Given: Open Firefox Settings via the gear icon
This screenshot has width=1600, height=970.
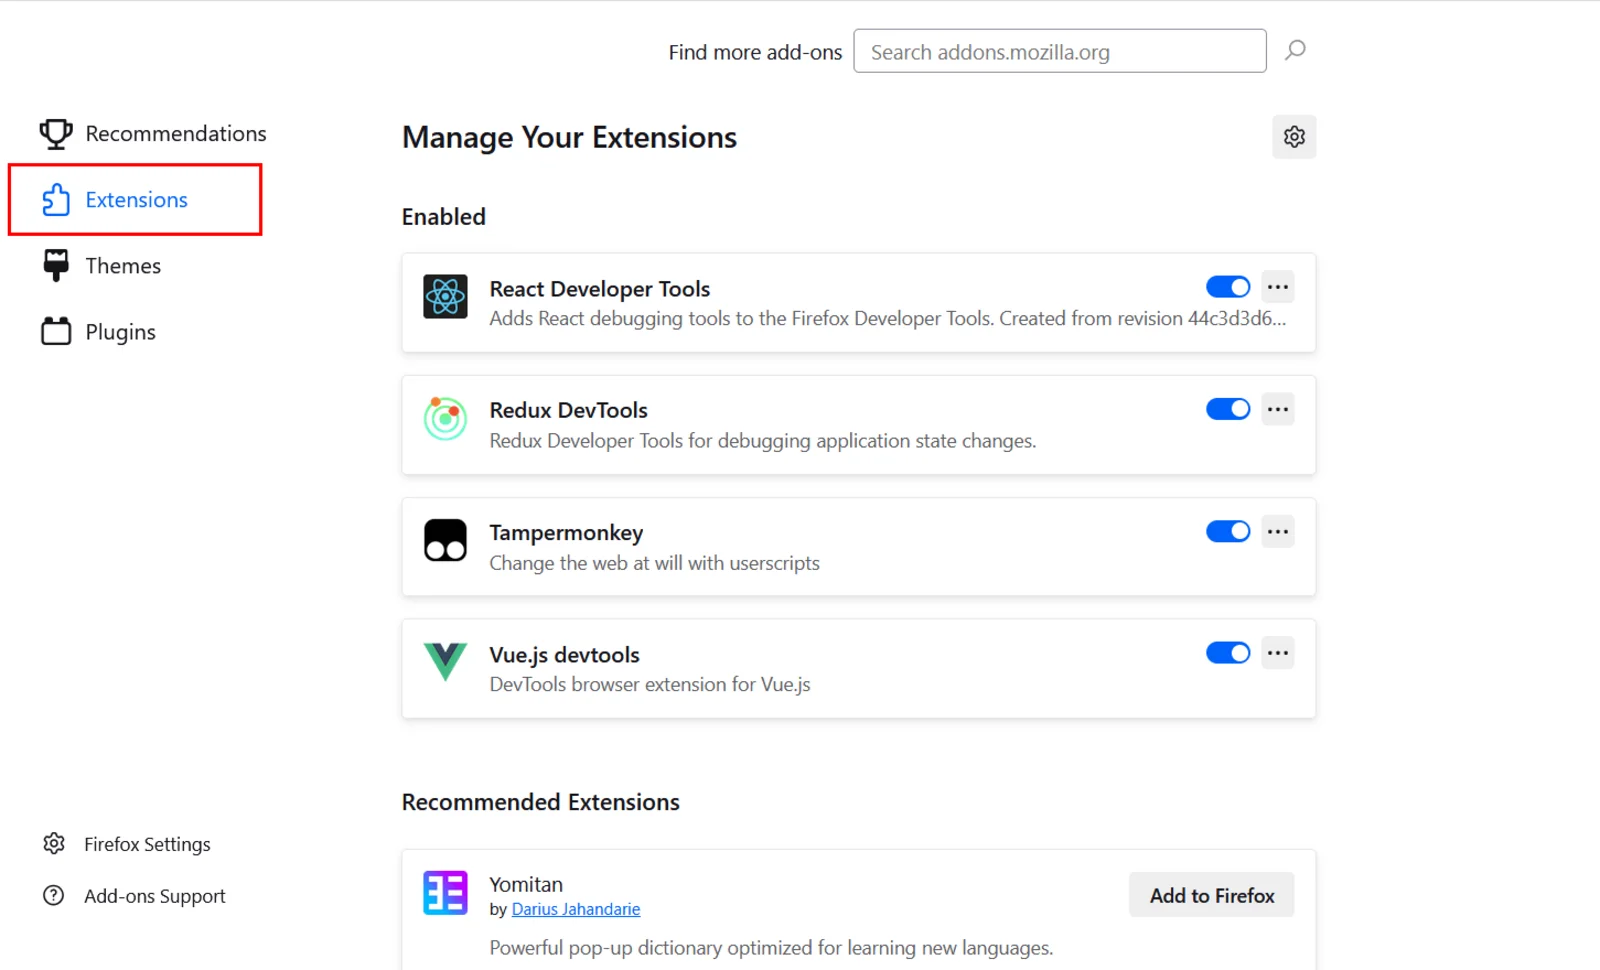Looking at the screenshot, I should tap(54, 843).
